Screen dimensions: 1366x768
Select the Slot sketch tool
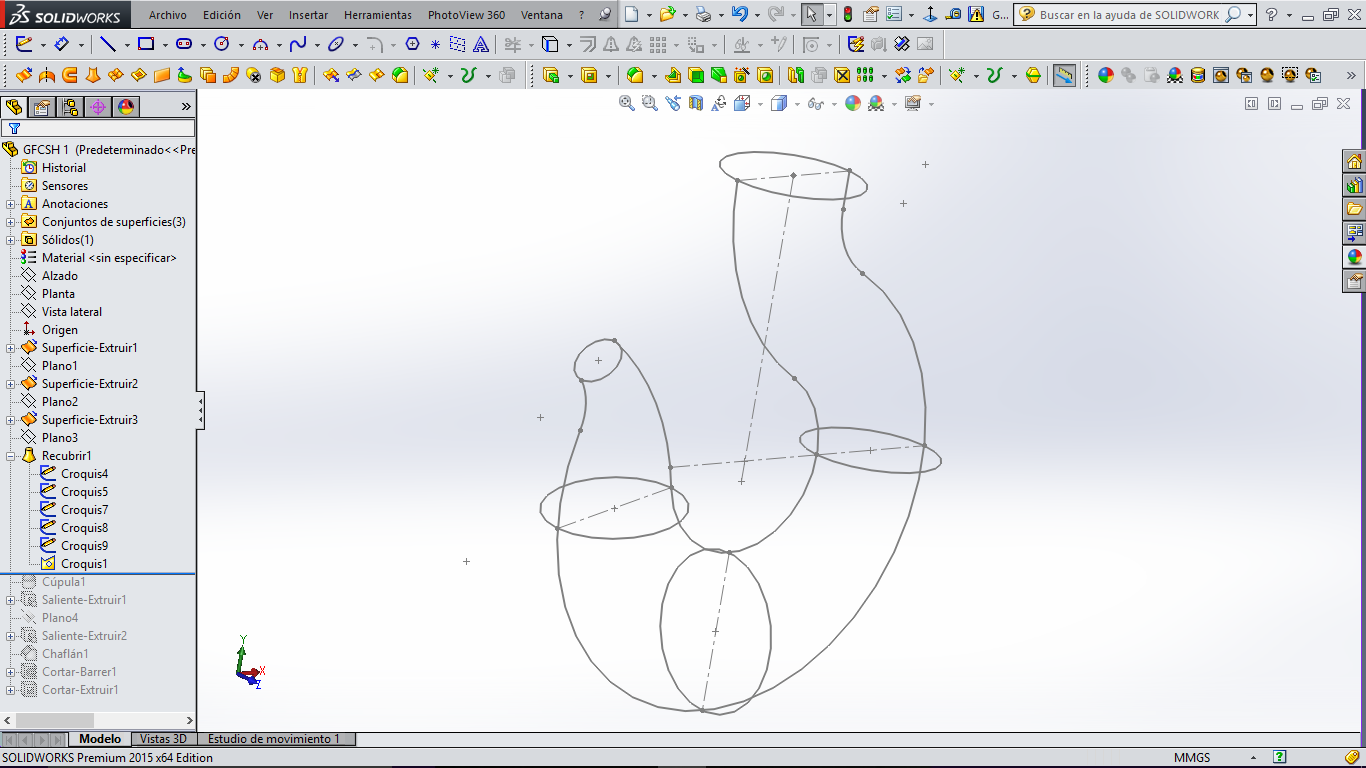pos(184,44)
